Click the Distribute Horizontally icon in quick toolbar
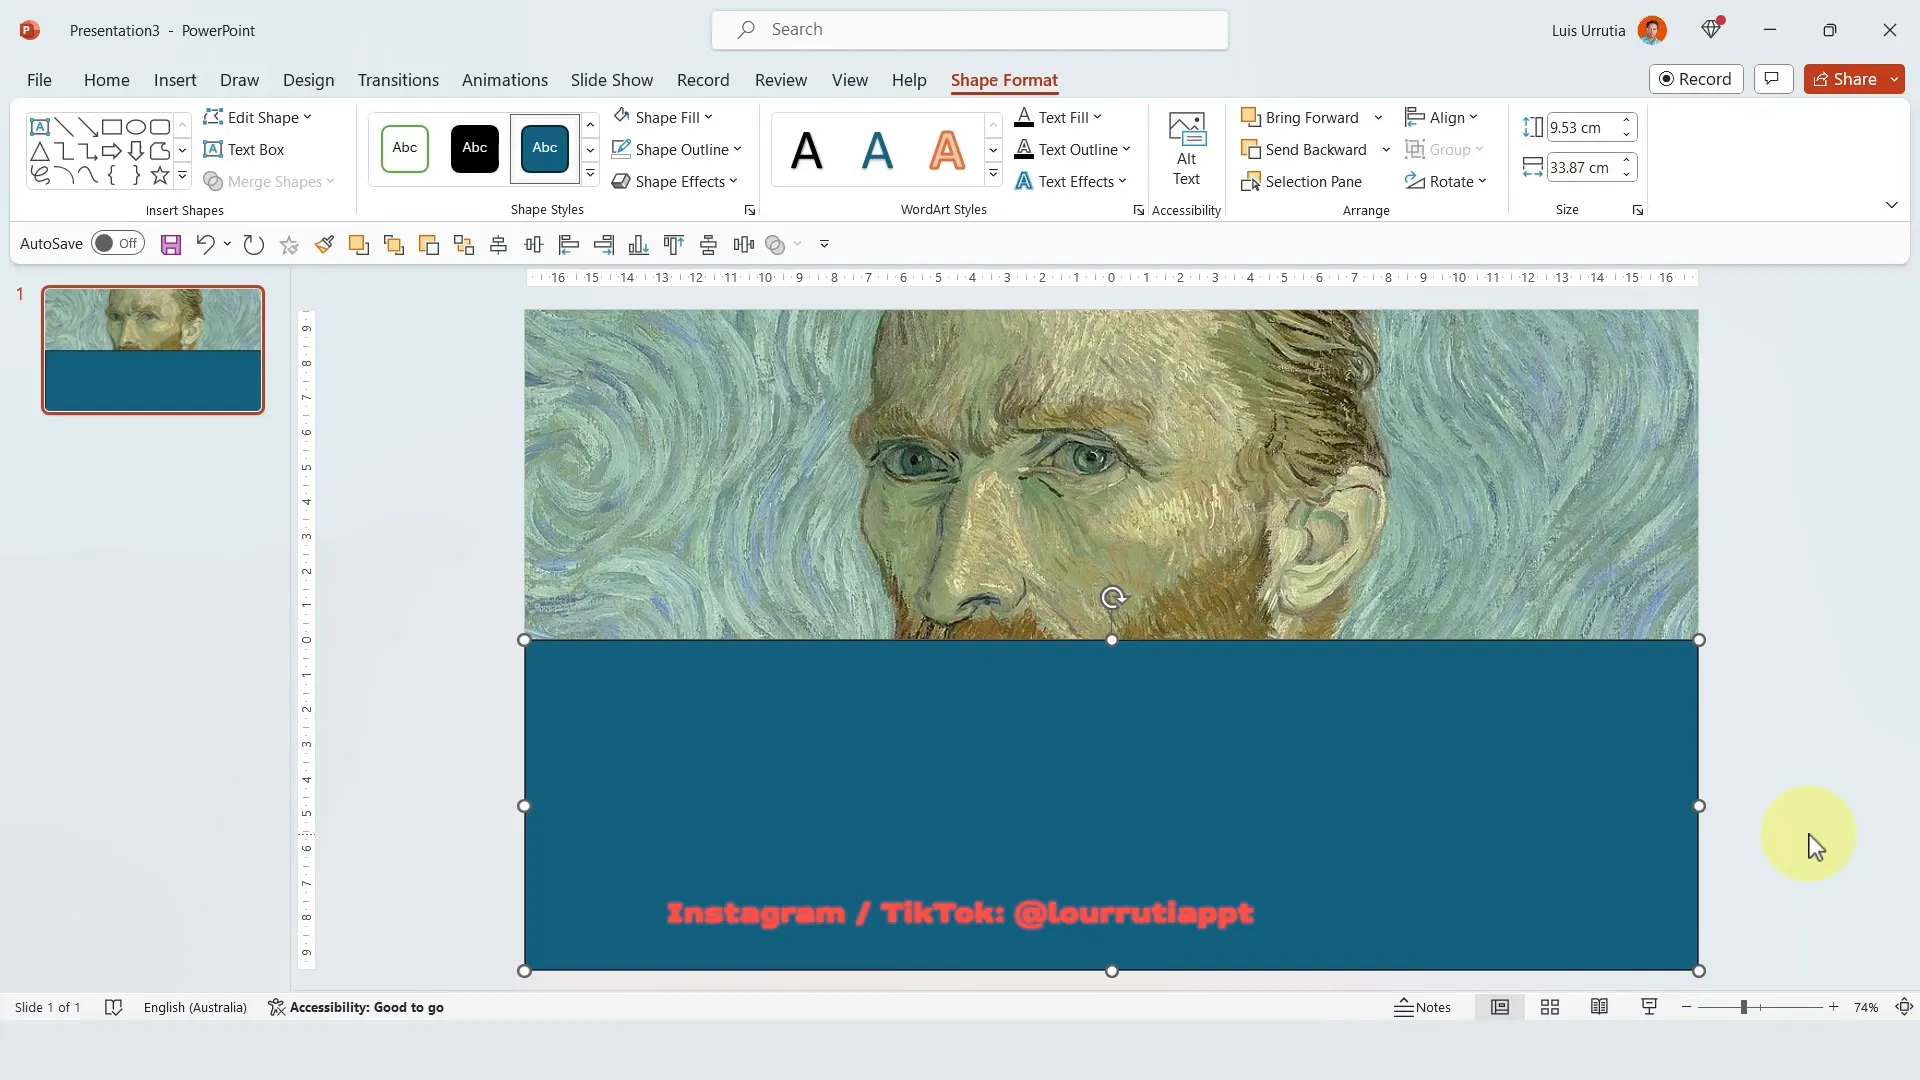 pos(744,245)
